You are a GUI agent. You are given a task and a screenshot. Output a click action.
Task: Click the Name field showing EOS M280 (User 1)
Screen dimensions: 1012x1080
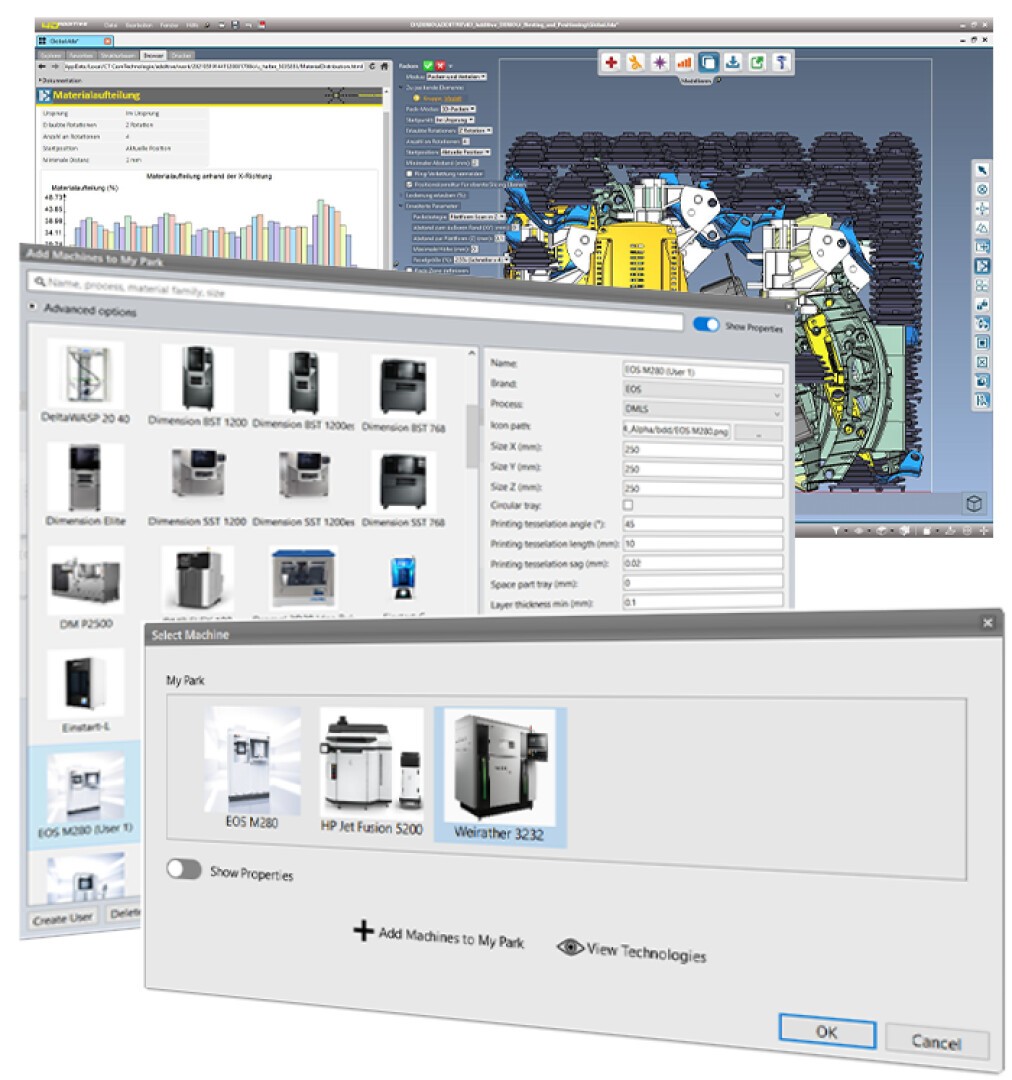coord(702,372)
